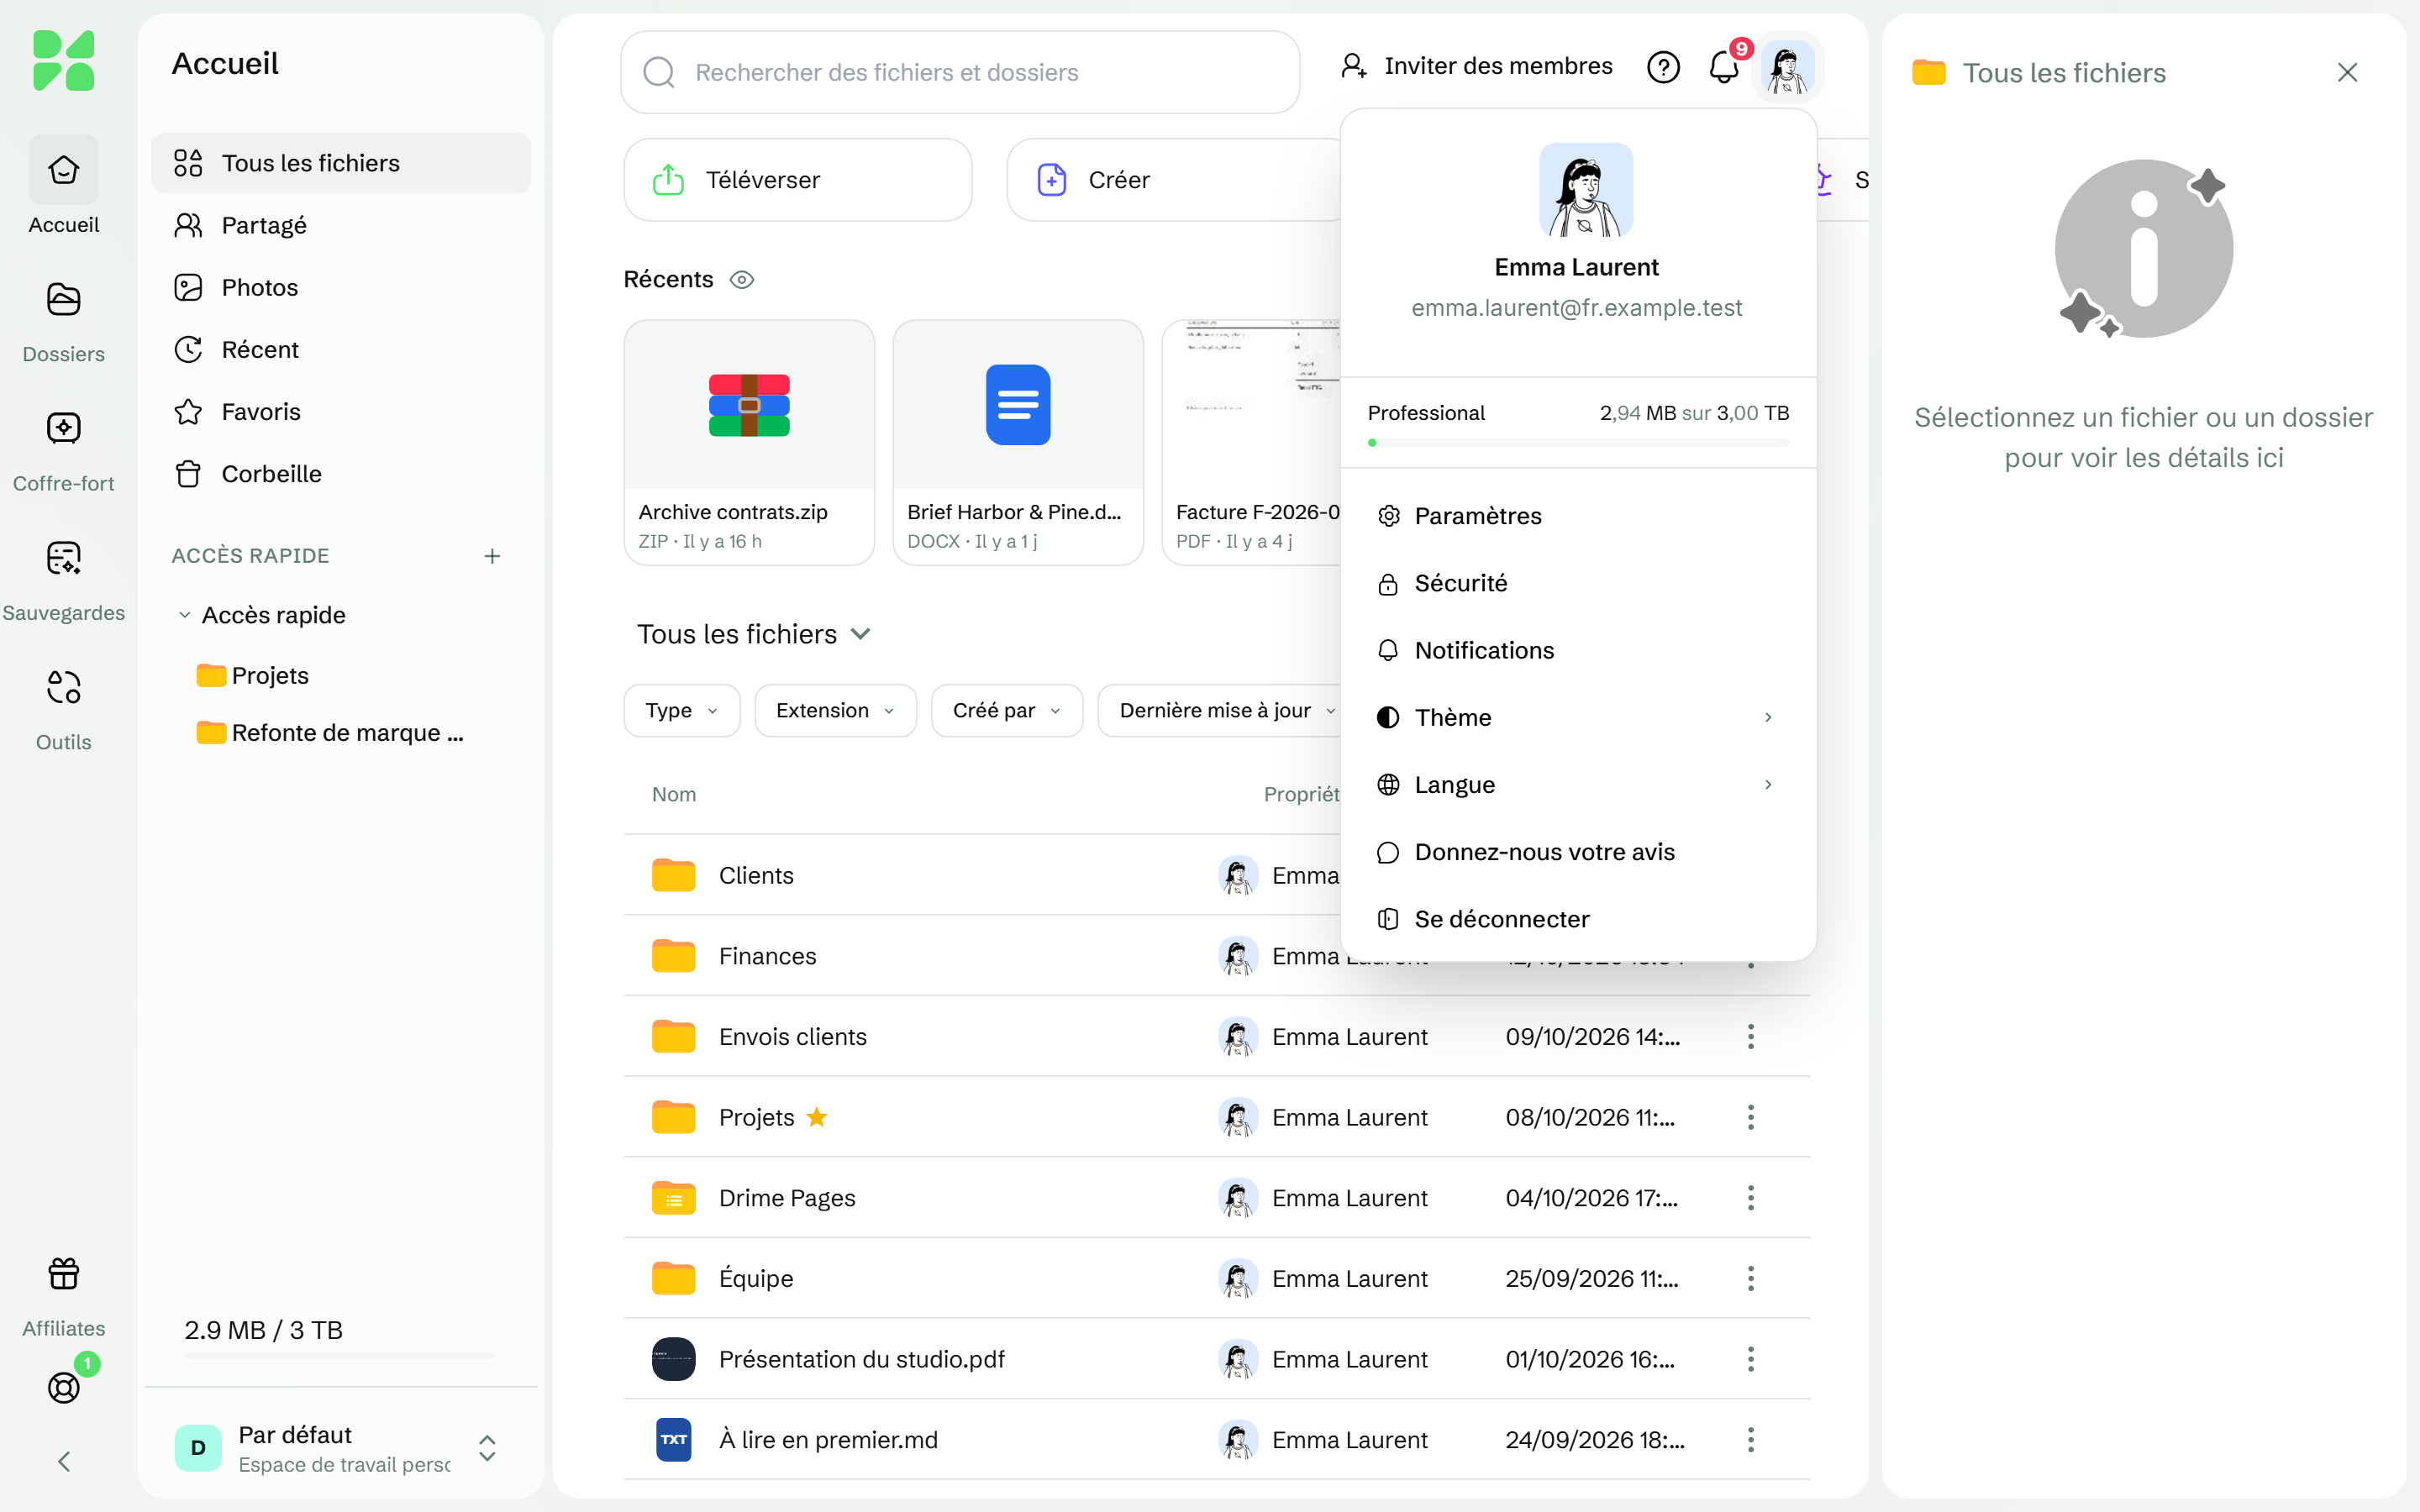Click Inviter des membres
The image size is (2420, 1512).
click(x=1476, y=66)
